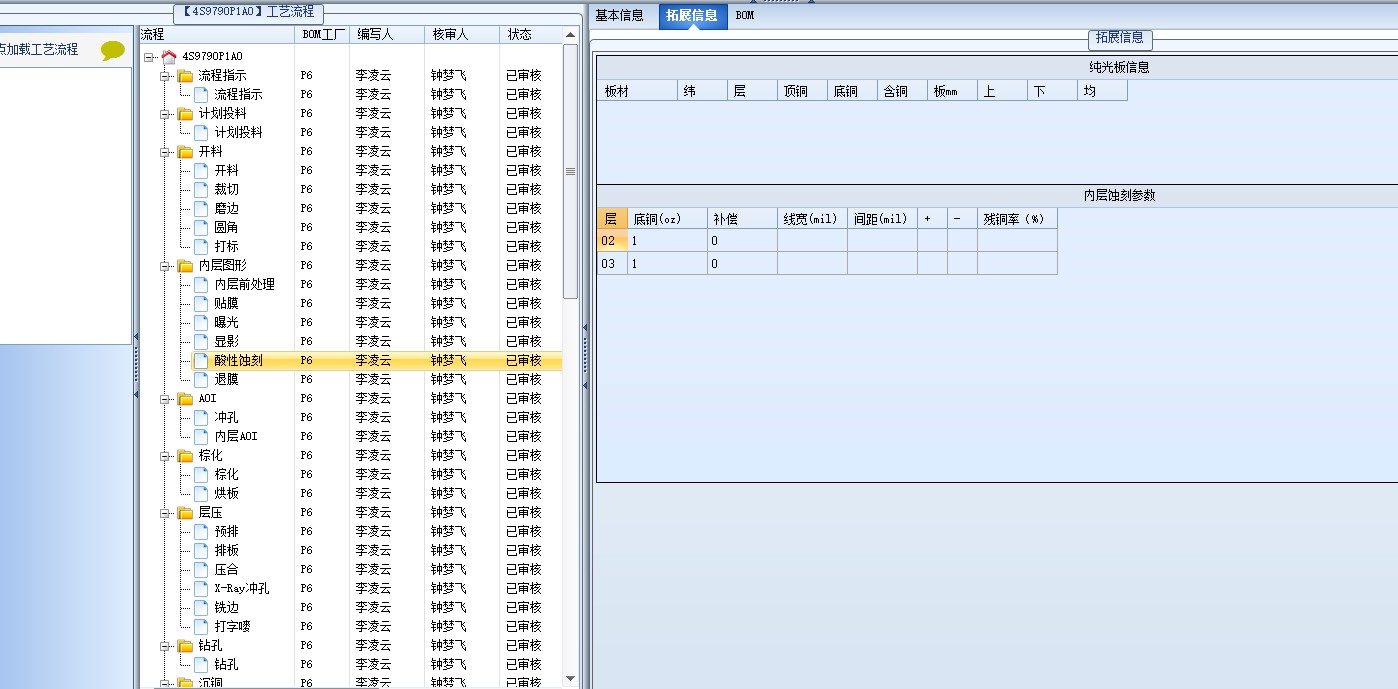Click the green speech bubble icon

point(113,50)
